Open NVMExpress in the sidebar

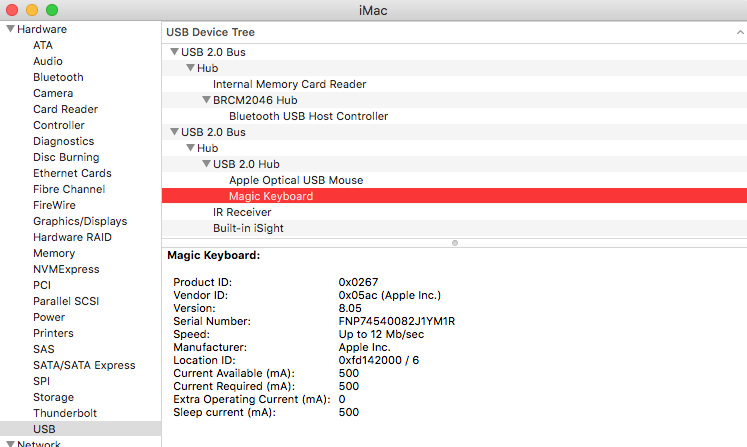coord(66,269)
